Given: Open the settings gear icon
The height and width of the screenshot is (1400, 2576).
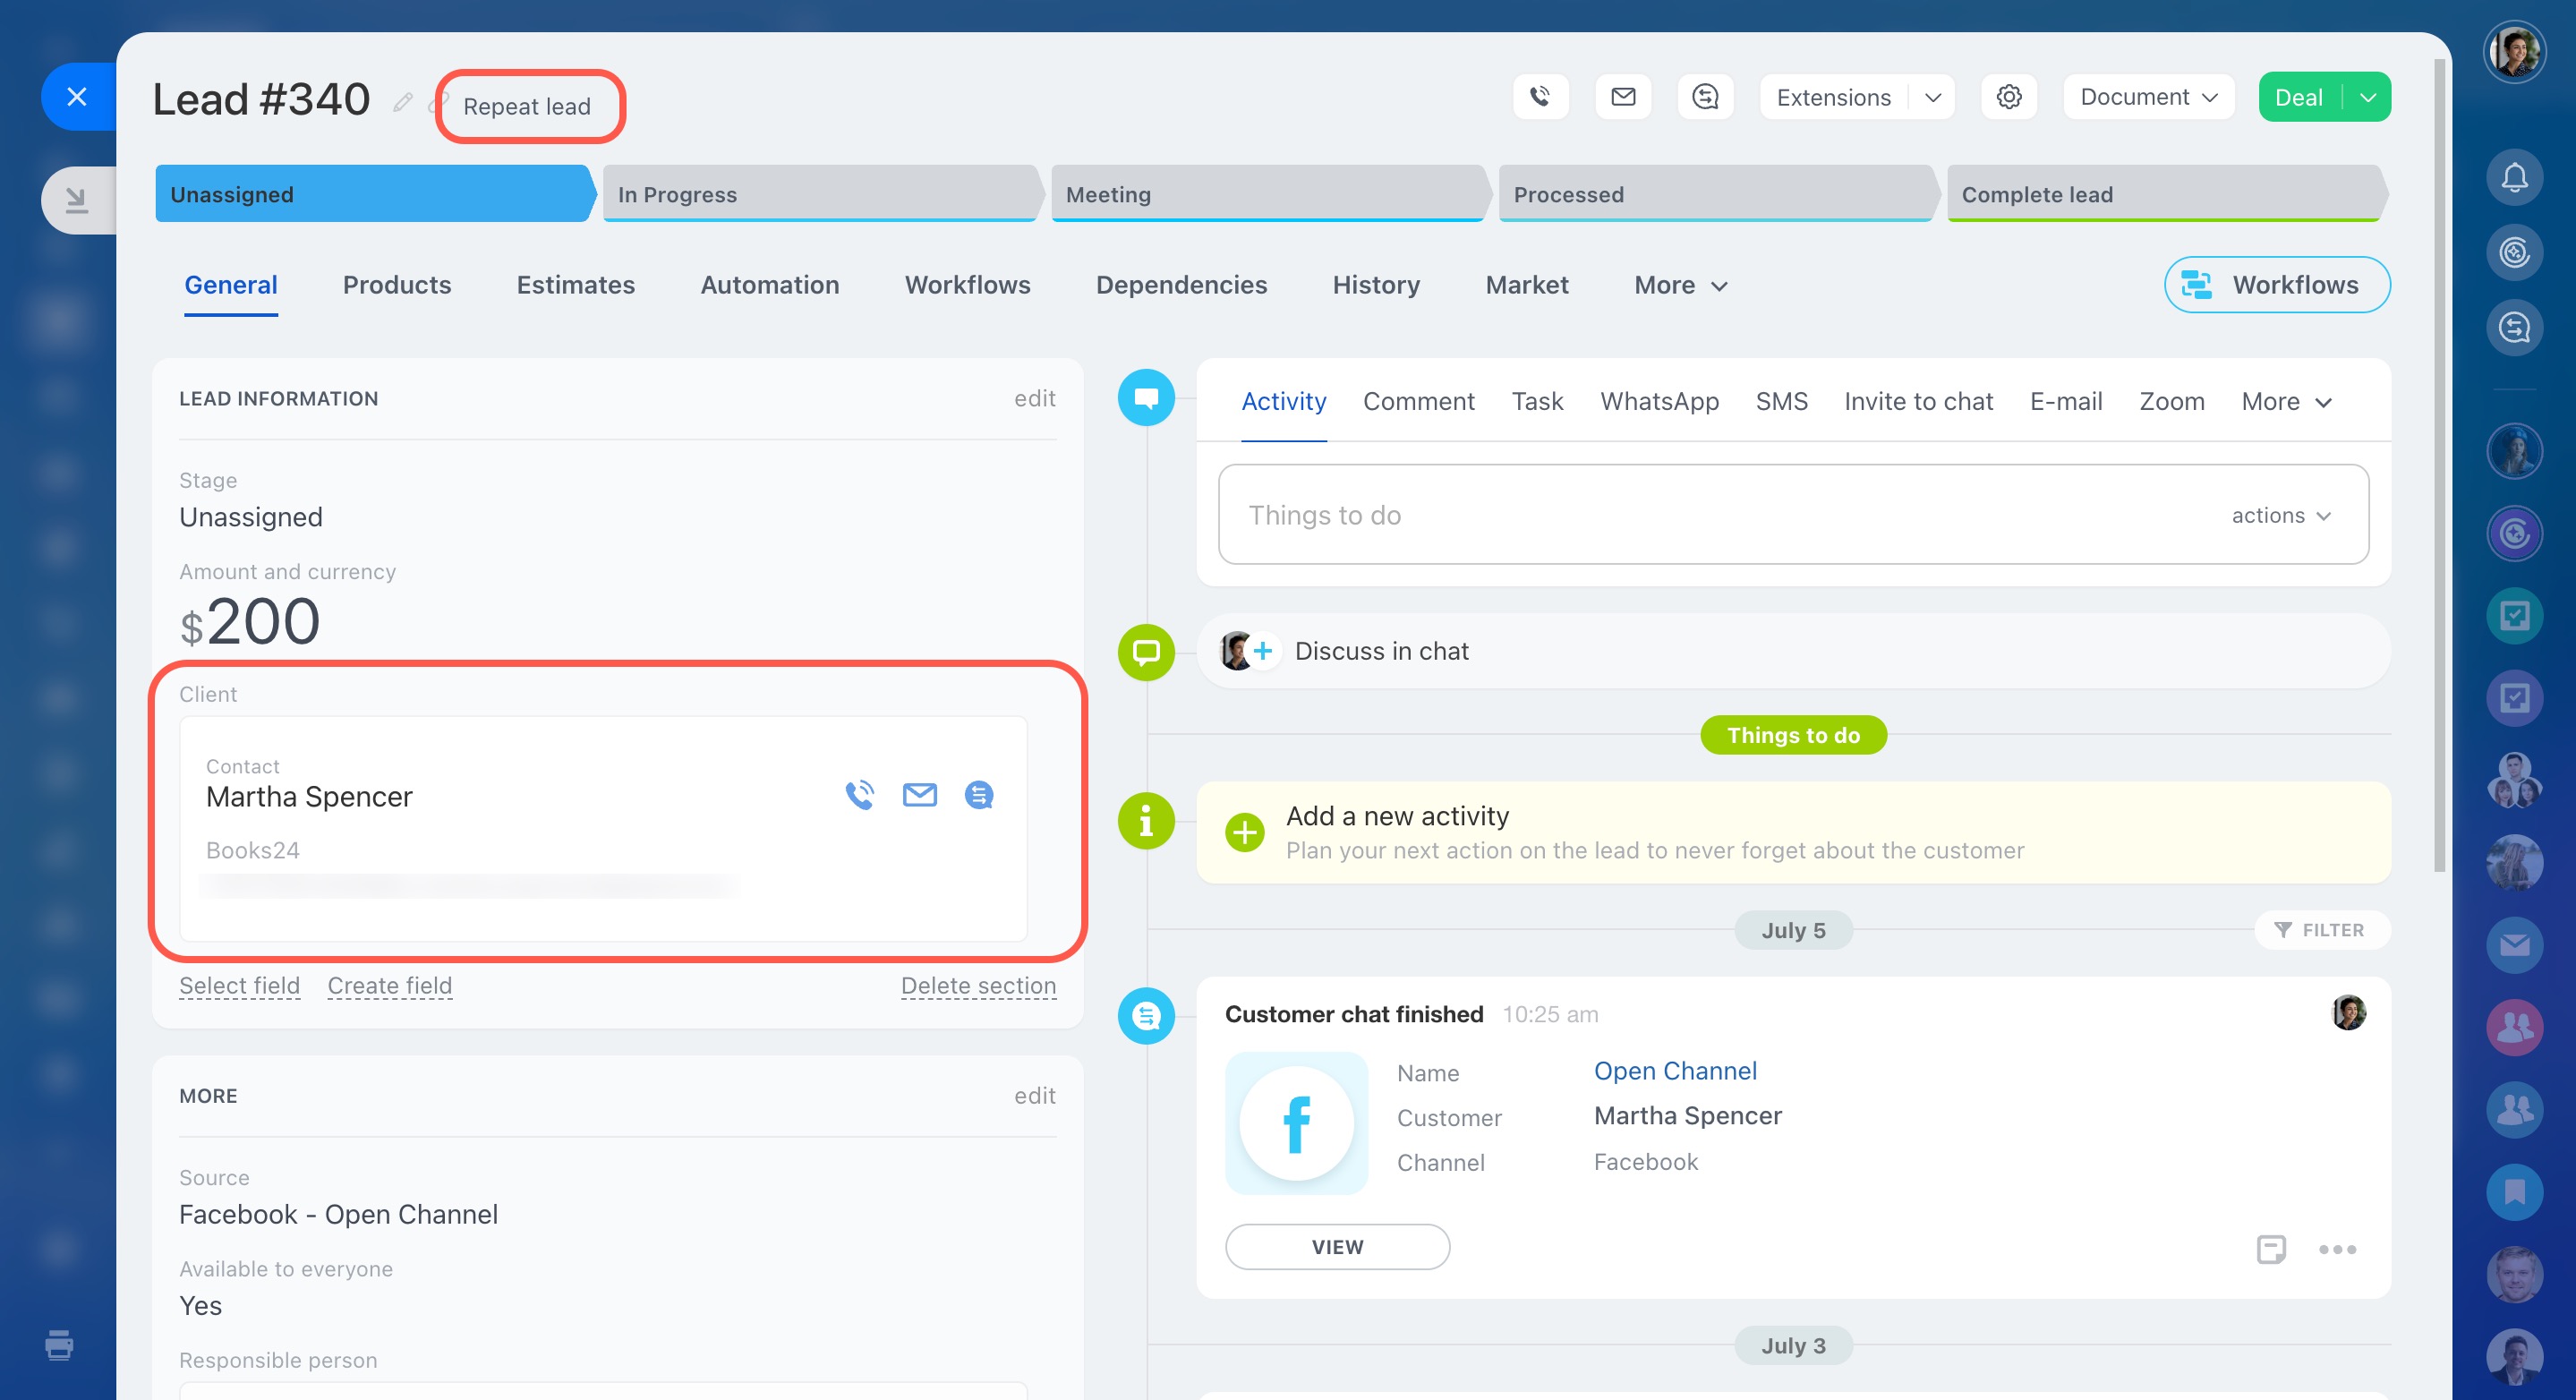Looking at the screenshot, I should [x=2009, y=97].
